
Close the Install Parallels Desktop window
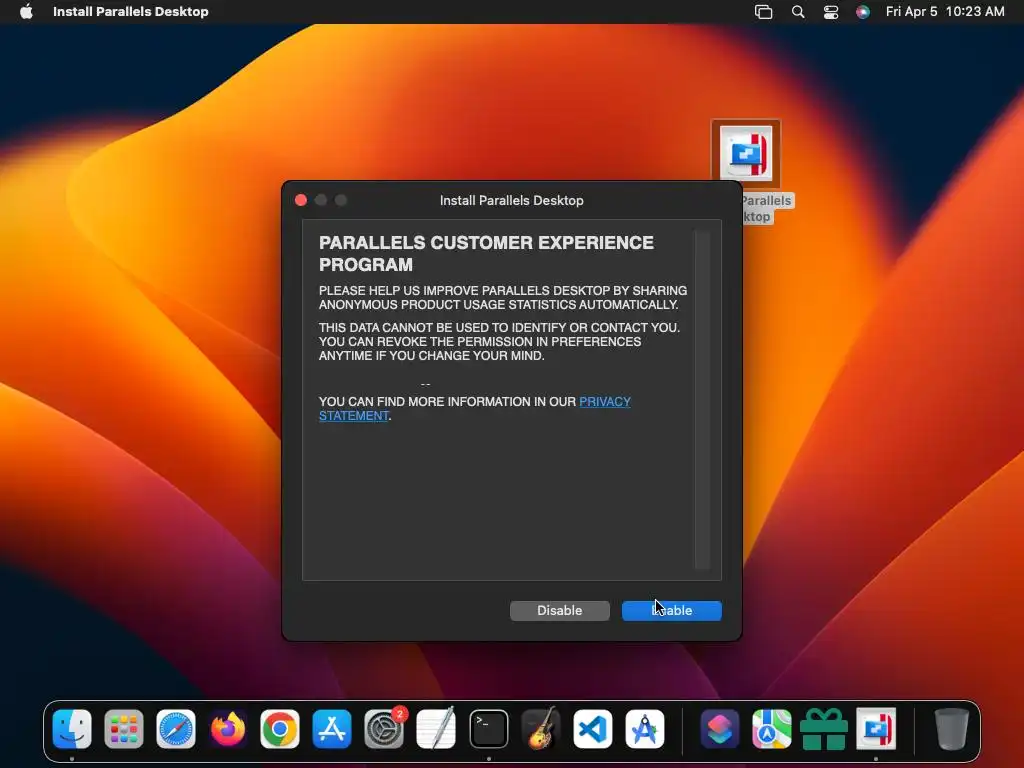point(301,200)
